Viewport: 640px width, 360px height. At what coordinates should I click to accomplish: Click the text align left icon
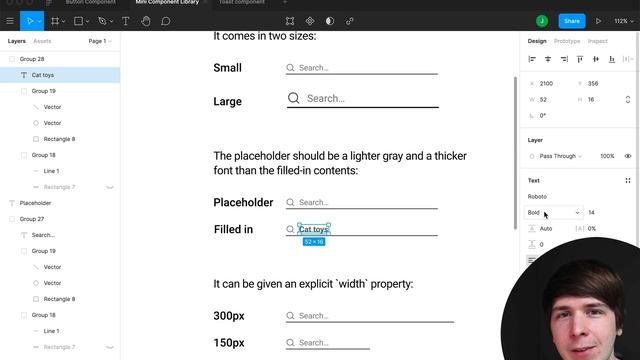531,260
